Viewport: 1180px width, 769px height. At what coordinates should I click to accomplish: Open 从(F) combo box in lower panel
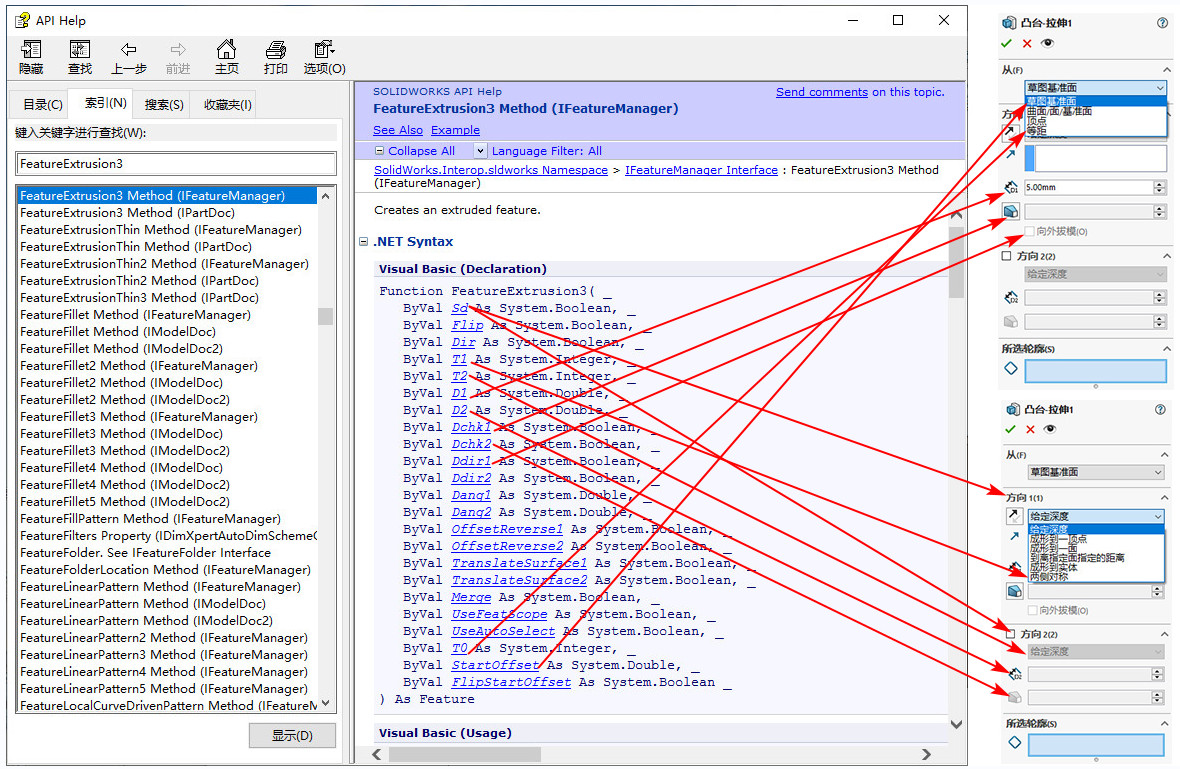tap(1096, 472)
